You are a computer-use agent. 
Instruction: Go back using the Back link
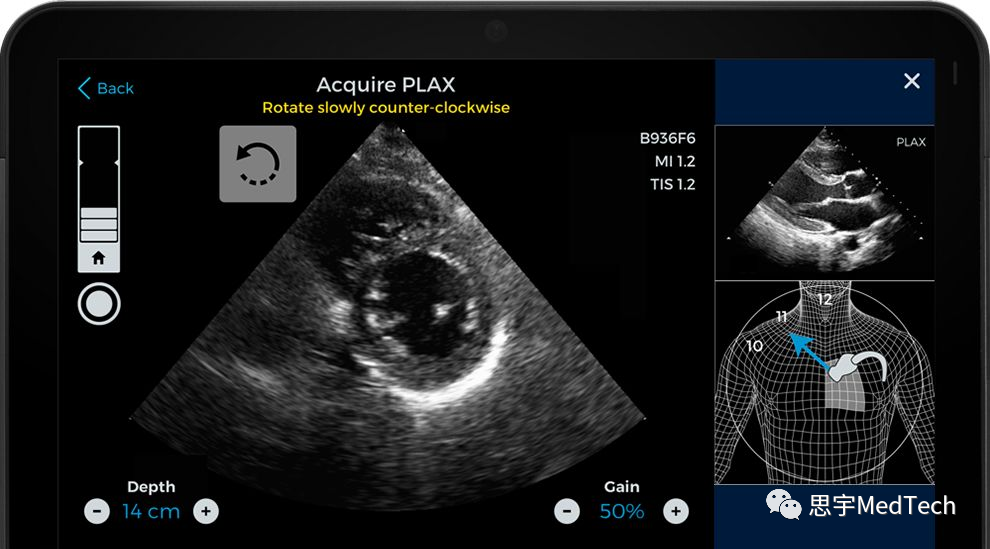pyautogui.click(x=106, y=88)
